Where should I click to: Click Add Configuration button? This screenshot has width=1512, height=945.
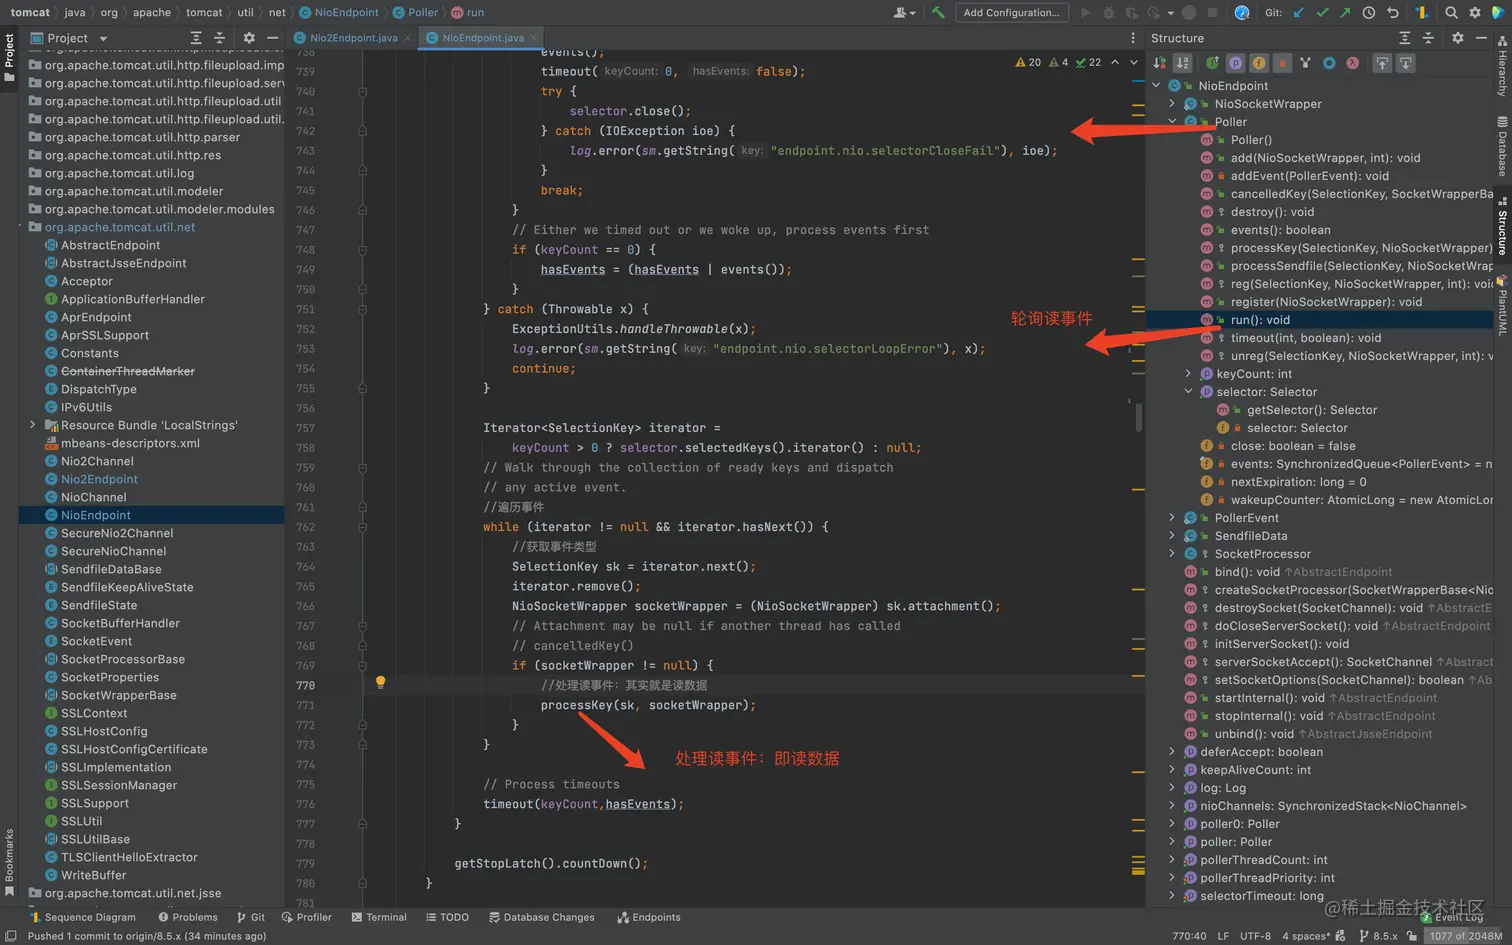(x=1011, y=13)
